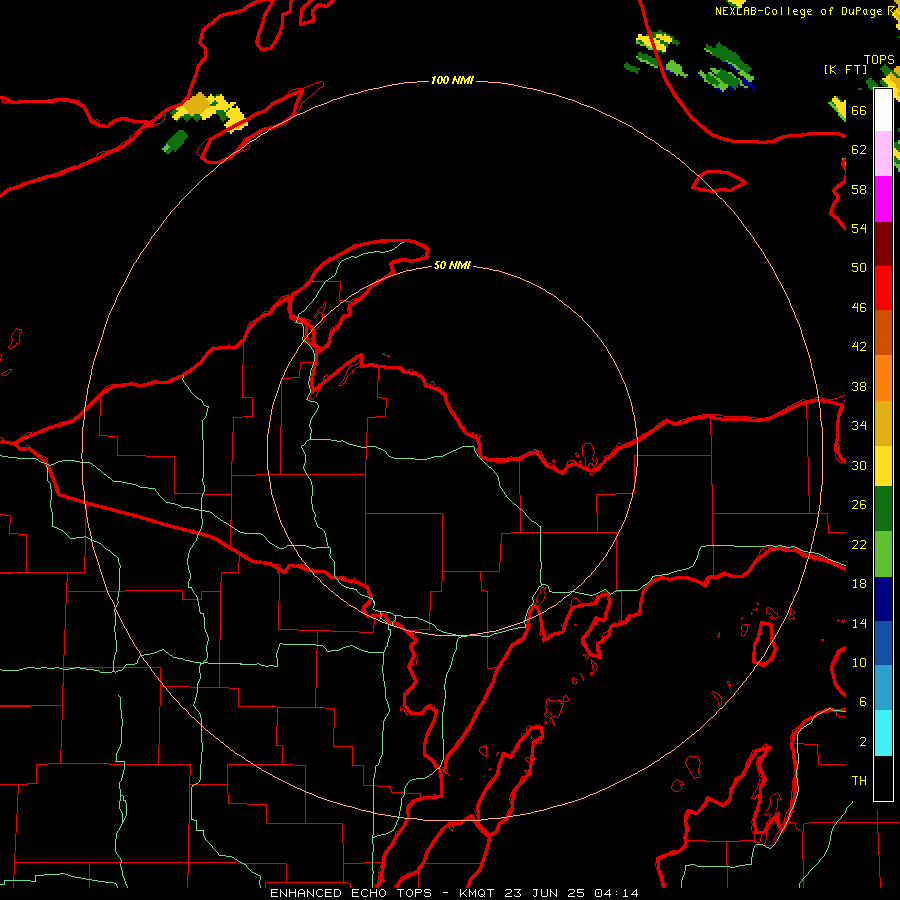900x900 pixels.
Task: Click the '14' legend value
Action: (x=859, y=623)
